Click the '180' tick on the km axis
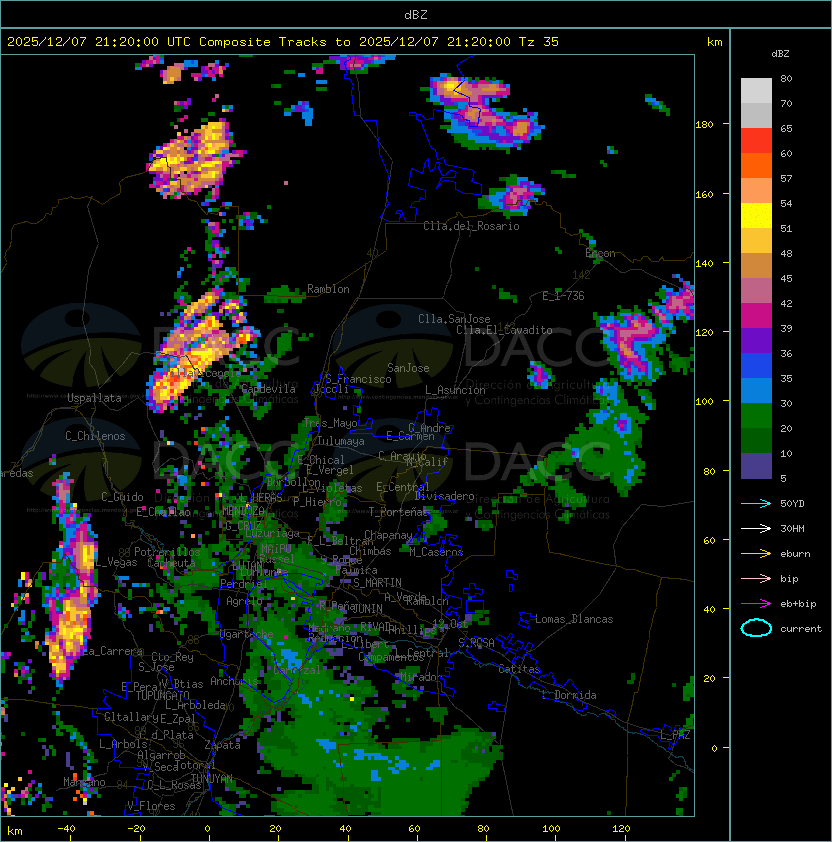832x842 pixels. click(704, 125)
